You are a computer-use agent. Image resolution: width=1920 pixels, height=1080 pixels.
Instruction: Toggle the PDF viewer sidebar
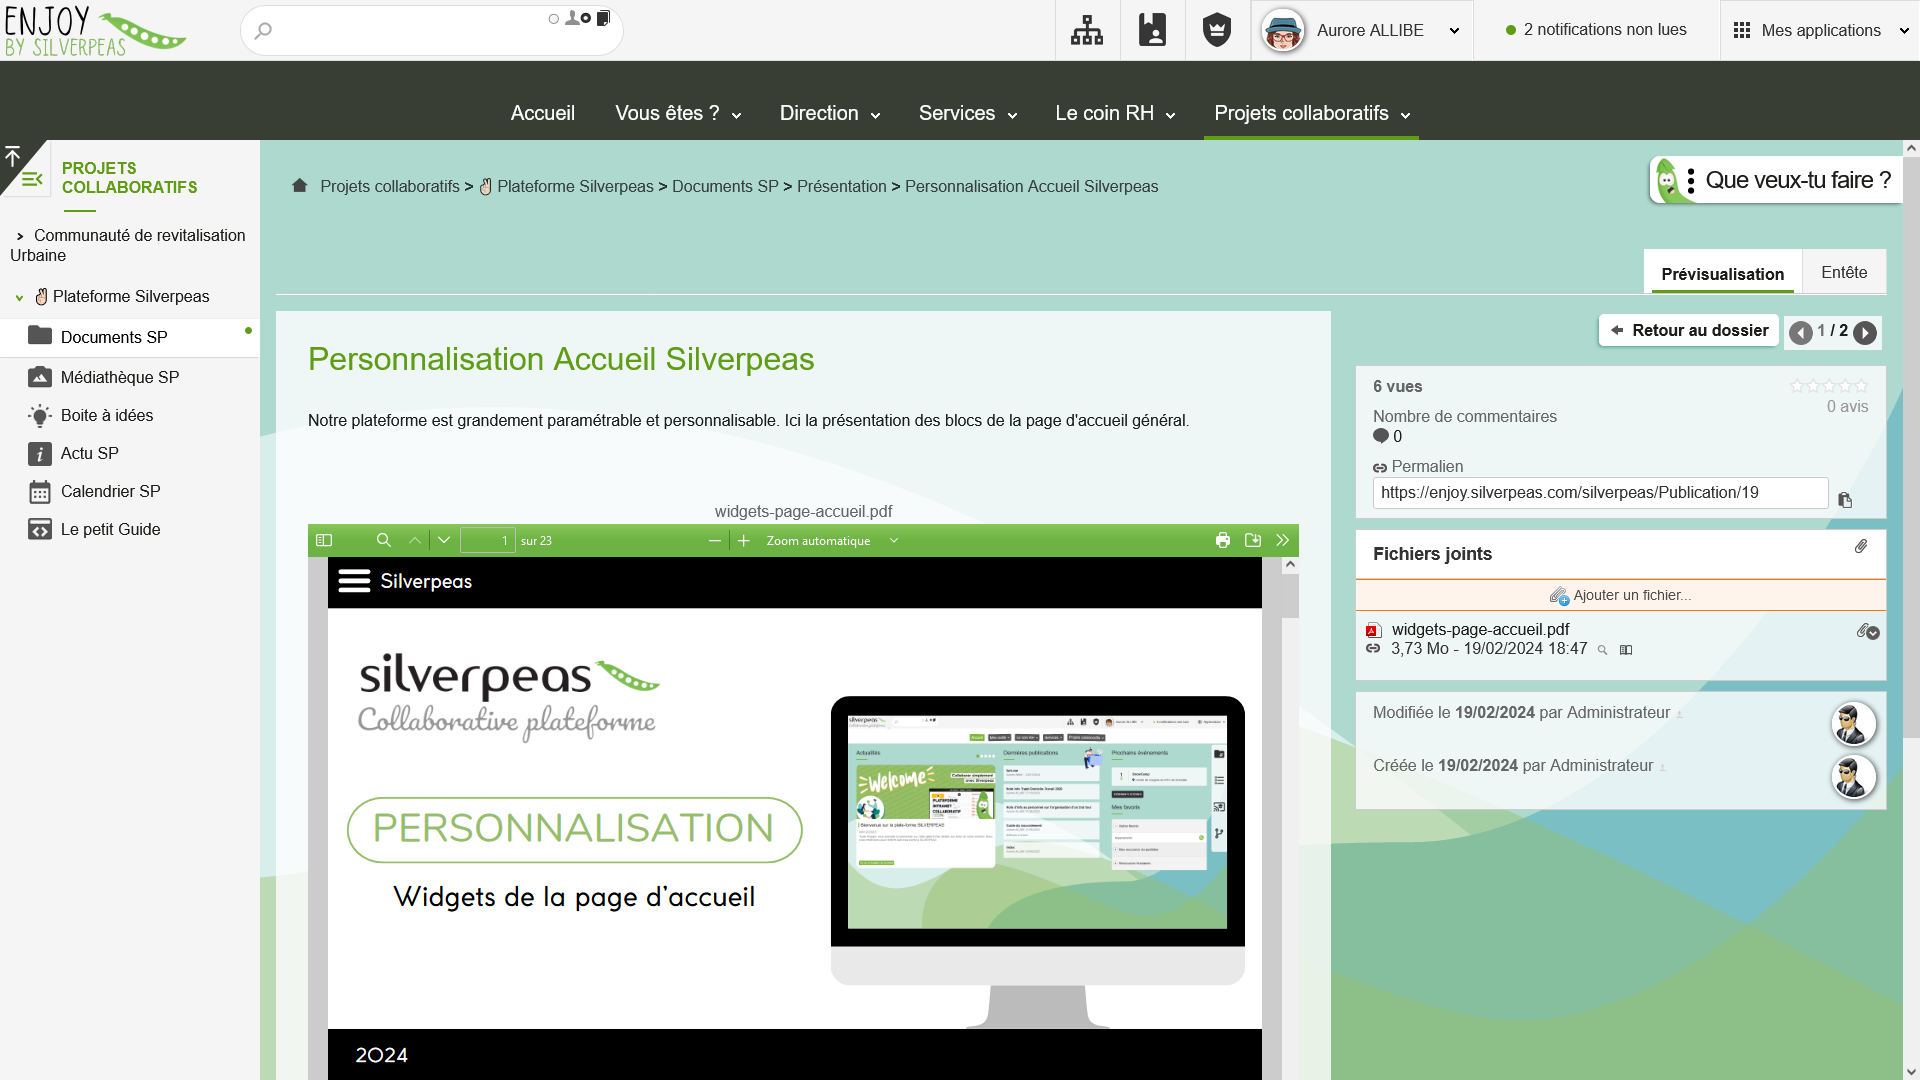(324, 540)
